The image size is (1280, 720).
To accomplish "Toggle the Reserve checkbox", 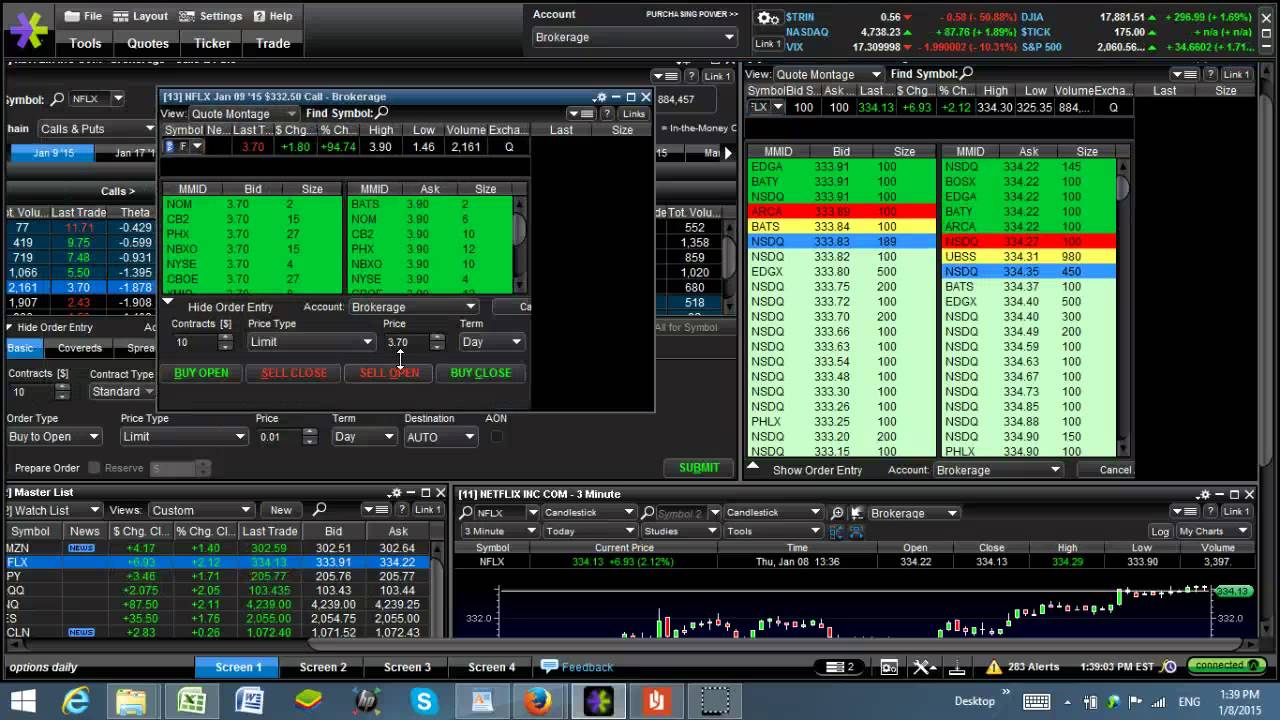I will pos(94,468).
